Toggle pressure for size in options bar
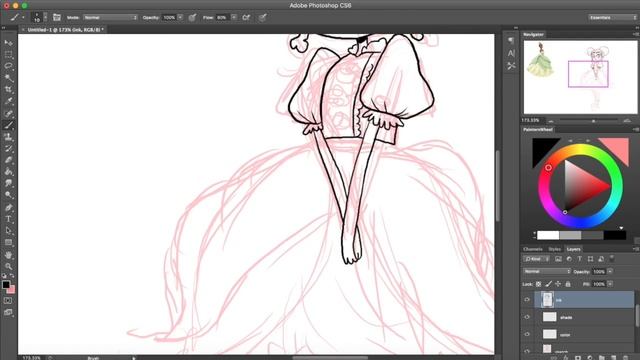The image size is (640, 360). [x=263, y=18]
